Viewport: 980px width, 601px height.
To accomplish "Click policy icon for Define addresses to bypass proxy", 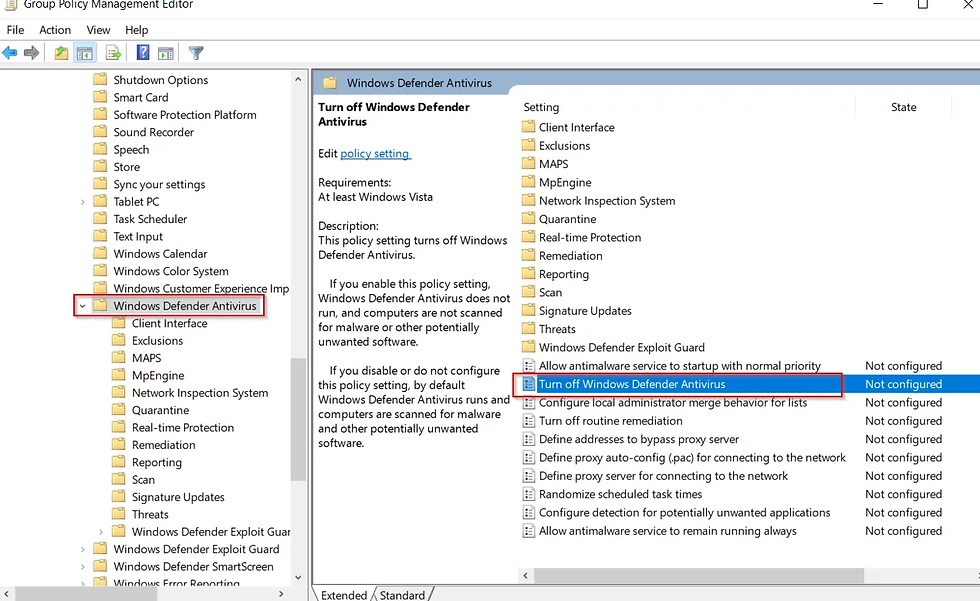I will pyautogui.click(x=529, y=439).
